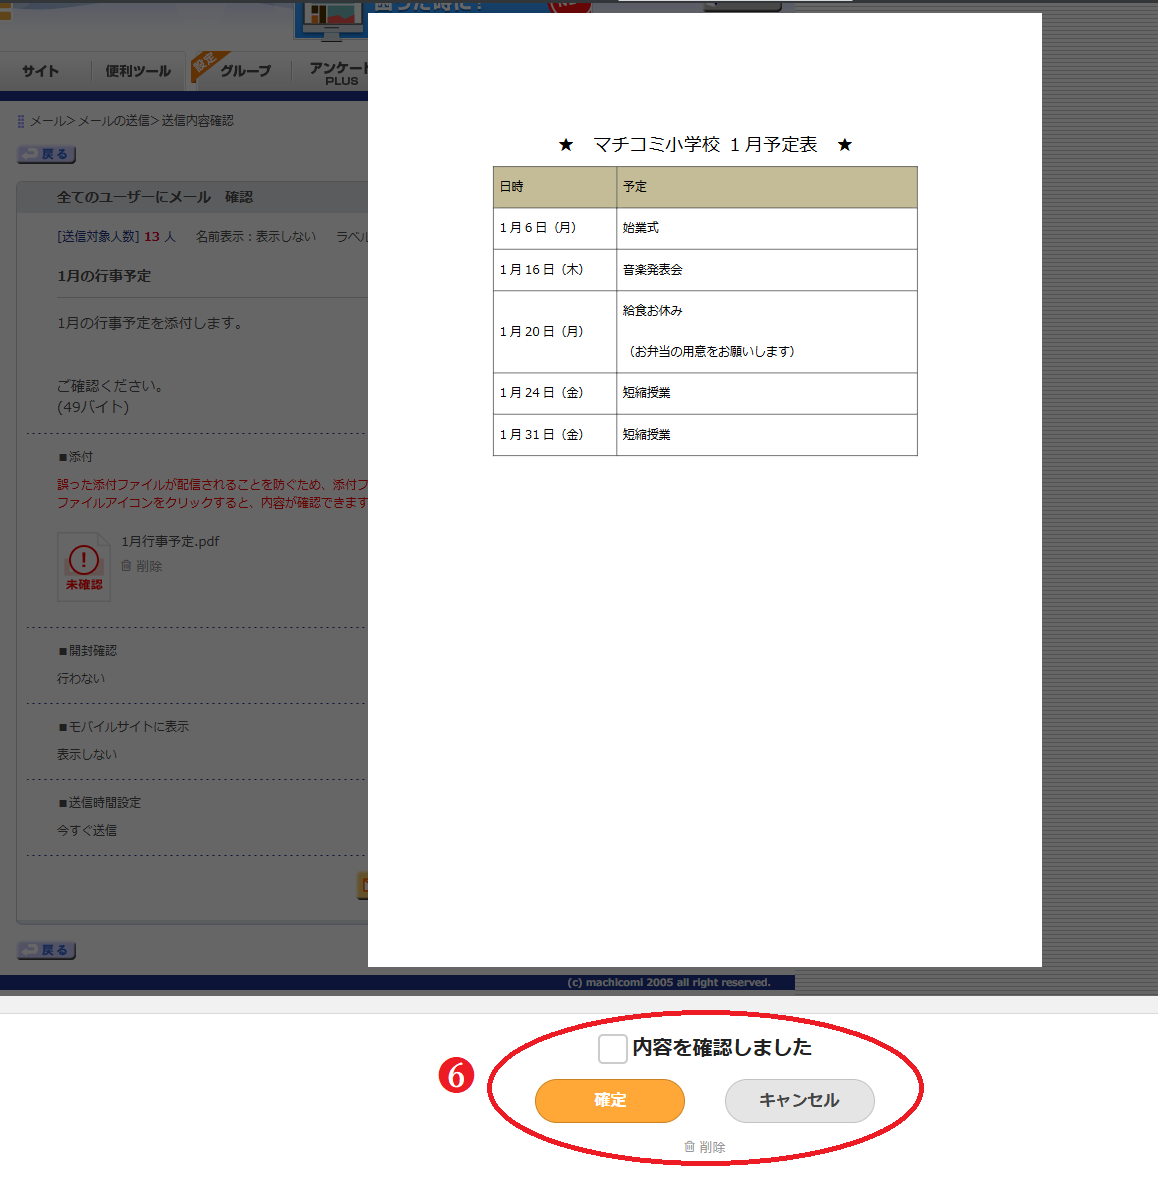Click the trash icon beside 1月行事予定.pdf
Image resolution: width=1158 pixels, height=1178 pixels.
pyautogui.click(x=127, y=566)
